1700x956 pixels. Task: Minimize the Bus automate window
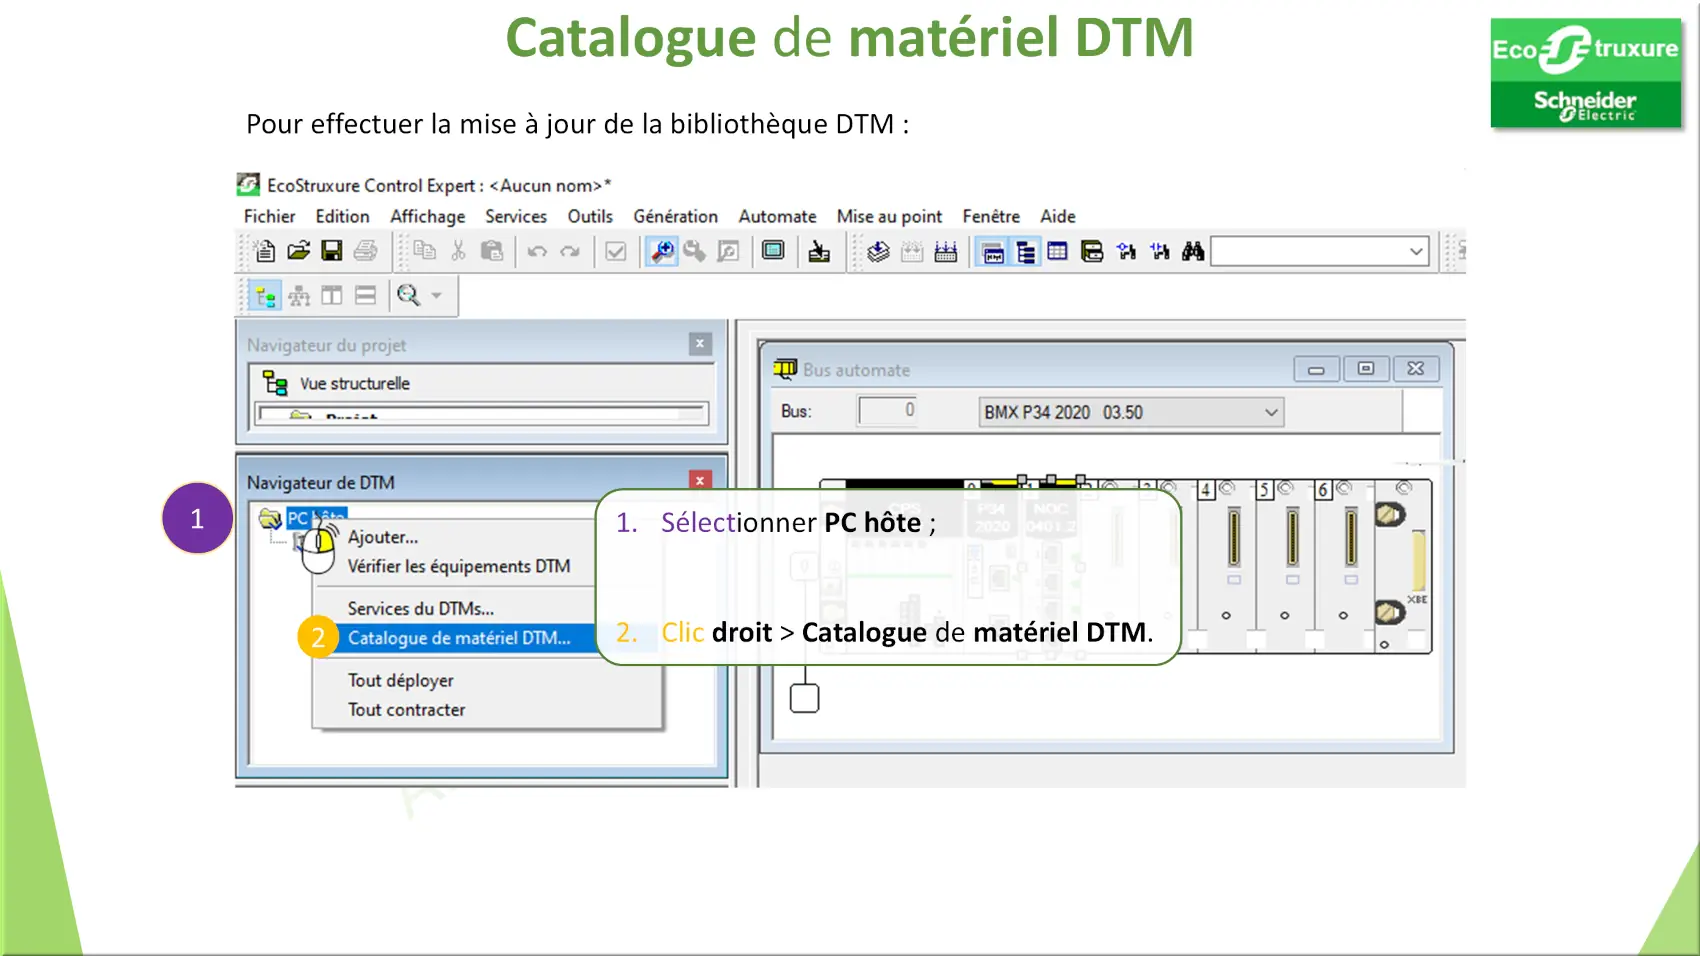tap(1316, 369)
